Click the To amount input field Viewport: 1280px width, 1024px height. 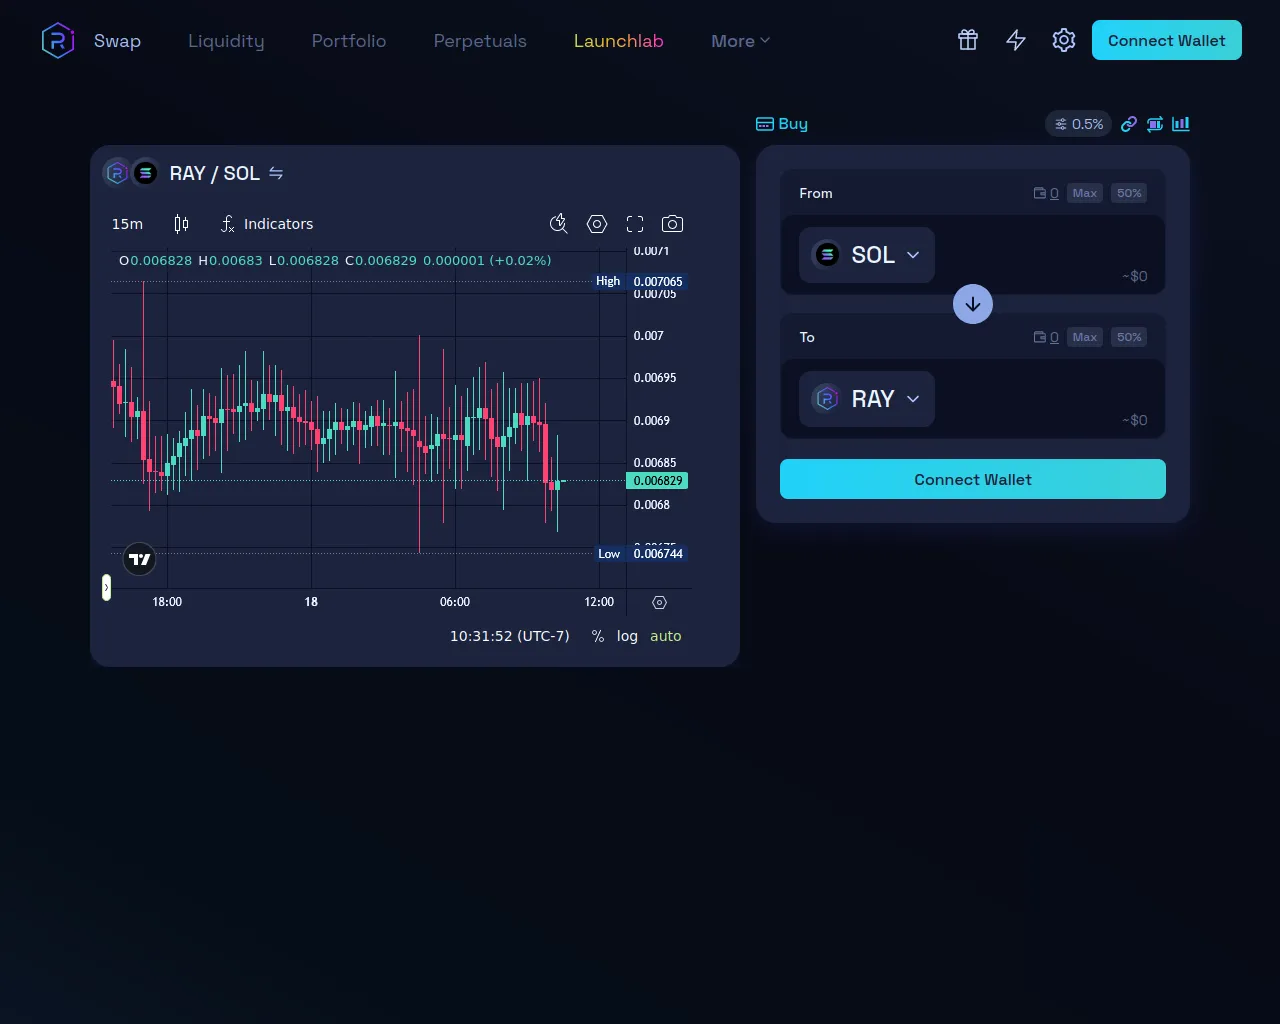(1045, 392)
